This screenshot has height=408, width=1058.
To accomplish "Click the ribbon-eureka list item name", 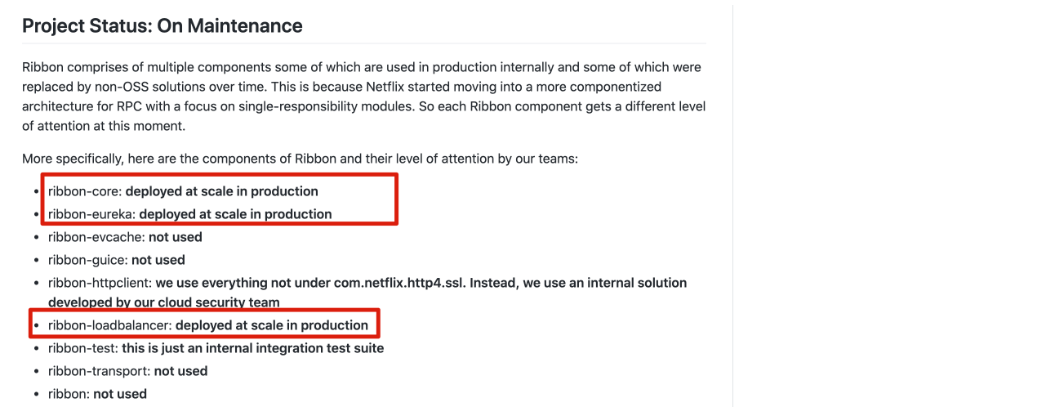I will 91,214.
